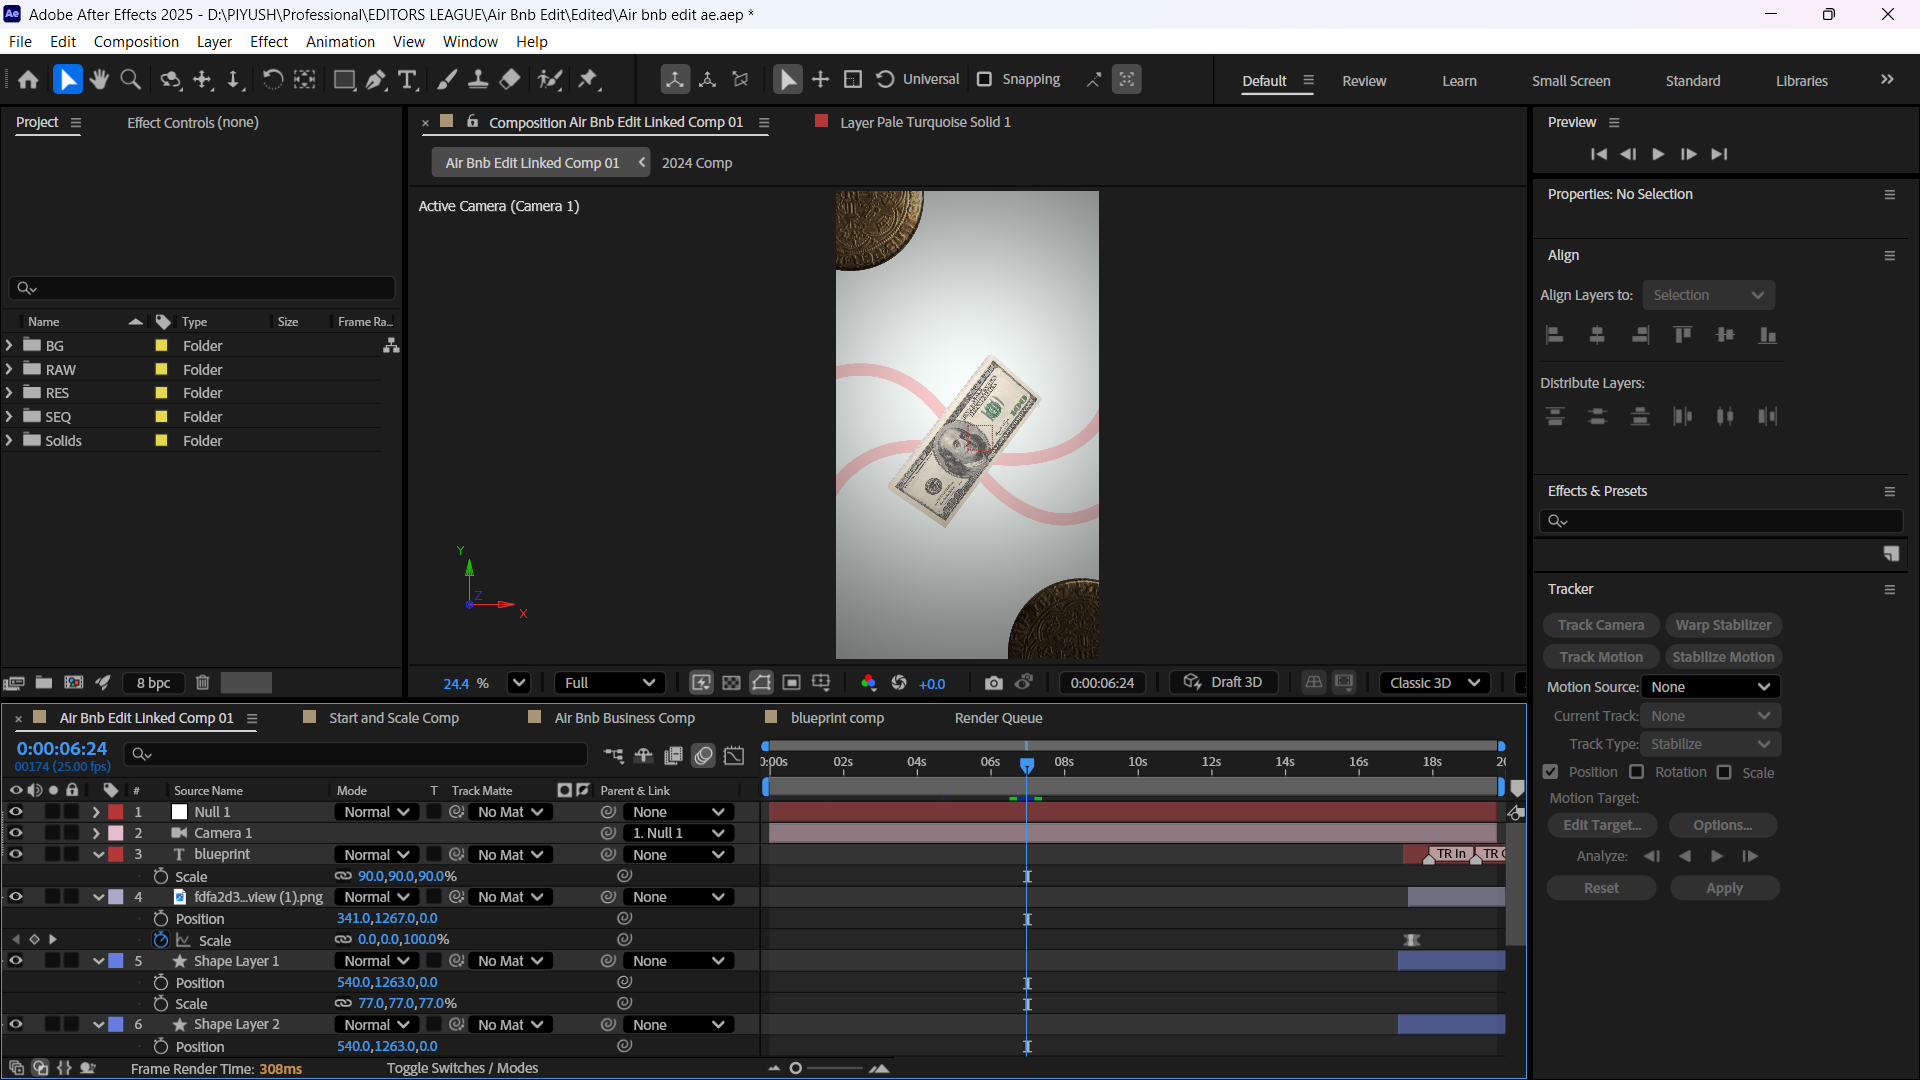Select the Horizontal Type tool
The image size is (1920, 1080).
(407, 80)
